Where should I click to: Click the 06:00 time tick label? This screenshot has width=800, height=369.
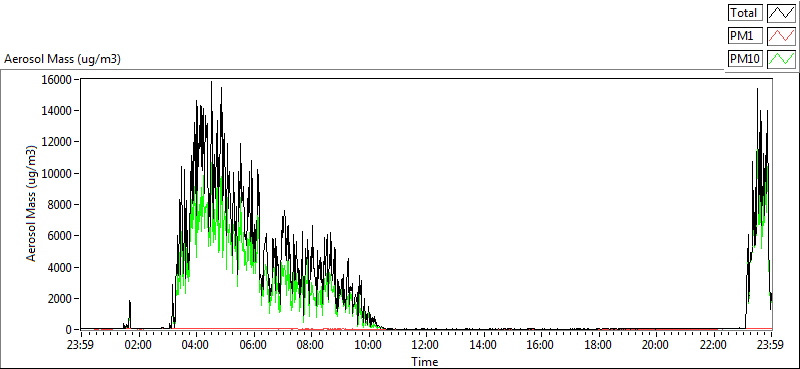[253, 344]
